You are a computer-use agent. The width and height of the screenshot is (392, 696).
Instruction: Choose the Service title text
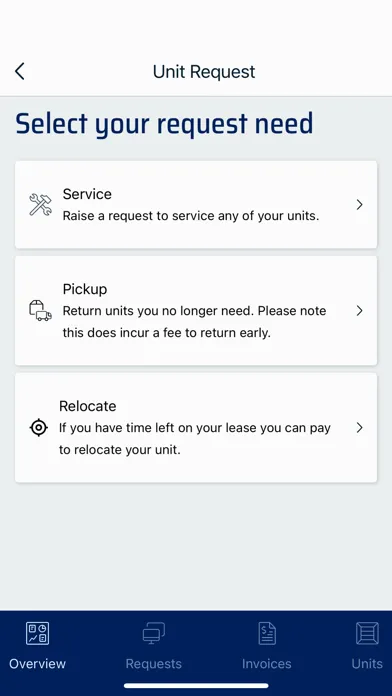point(87,194)
